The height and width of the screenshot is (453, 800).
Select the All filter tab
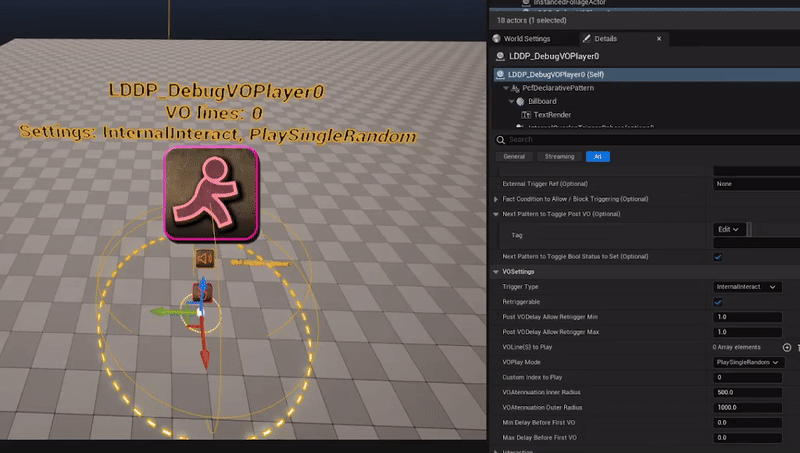click(597, 157)
